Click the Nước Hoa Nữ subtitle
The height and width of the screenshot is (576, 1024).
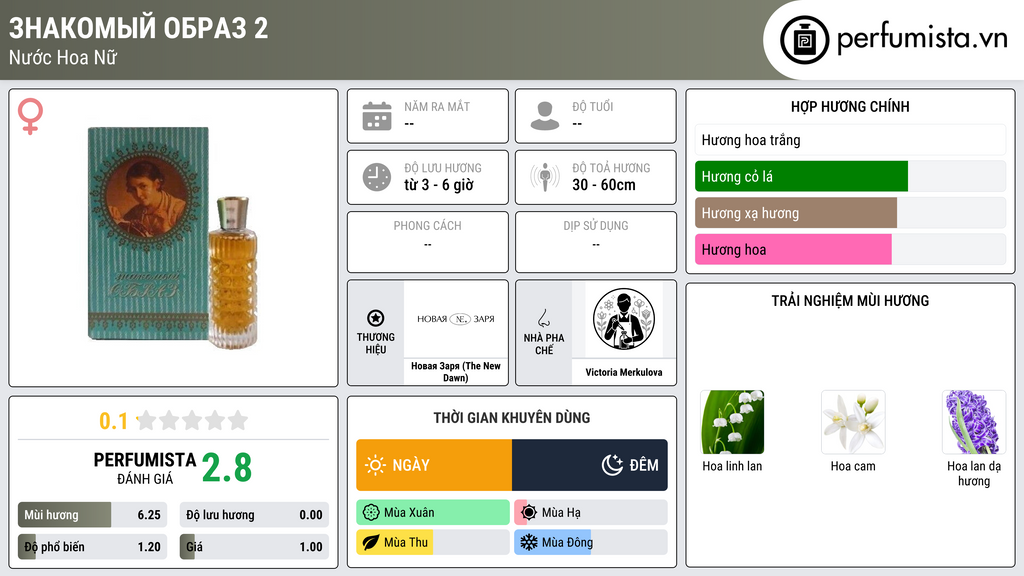click(63, 57)
